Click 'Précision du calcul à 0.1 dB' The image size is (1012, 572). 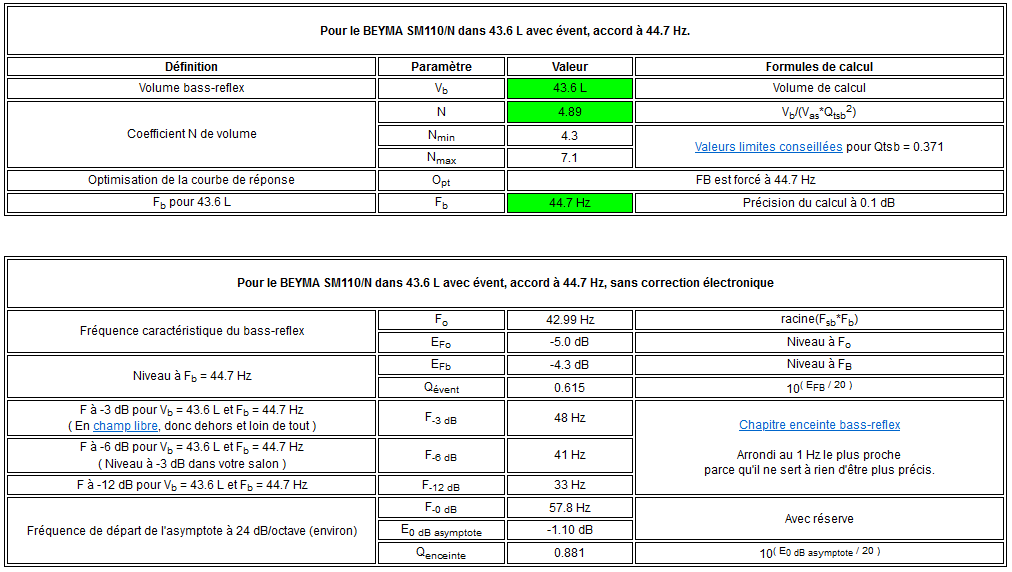click(x=818, y=203)
